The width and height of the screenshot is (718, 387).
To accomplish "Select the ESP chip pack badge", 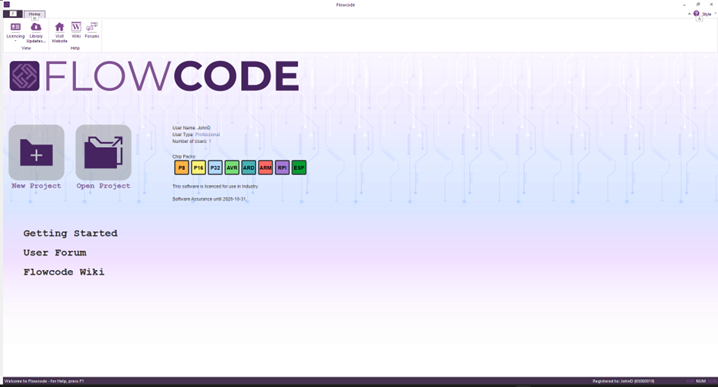I will pyautogui.click(x=299, y=168).
